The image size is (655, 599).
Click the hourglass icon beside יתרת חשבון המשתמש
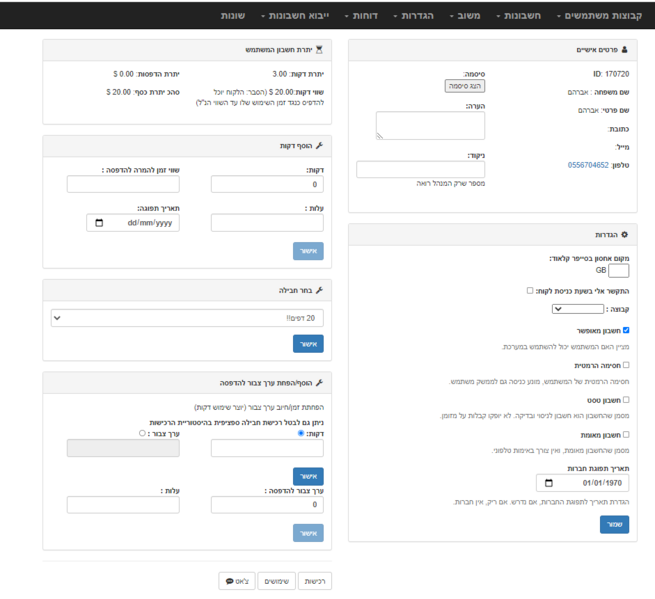(x=319, y=50)
